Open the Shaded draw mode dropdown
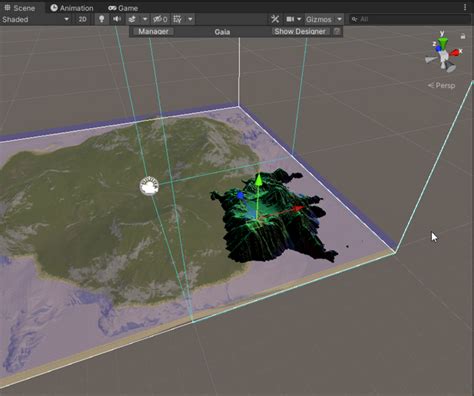Viewport: 474px width, 396px height. click(x=36, y=19)
